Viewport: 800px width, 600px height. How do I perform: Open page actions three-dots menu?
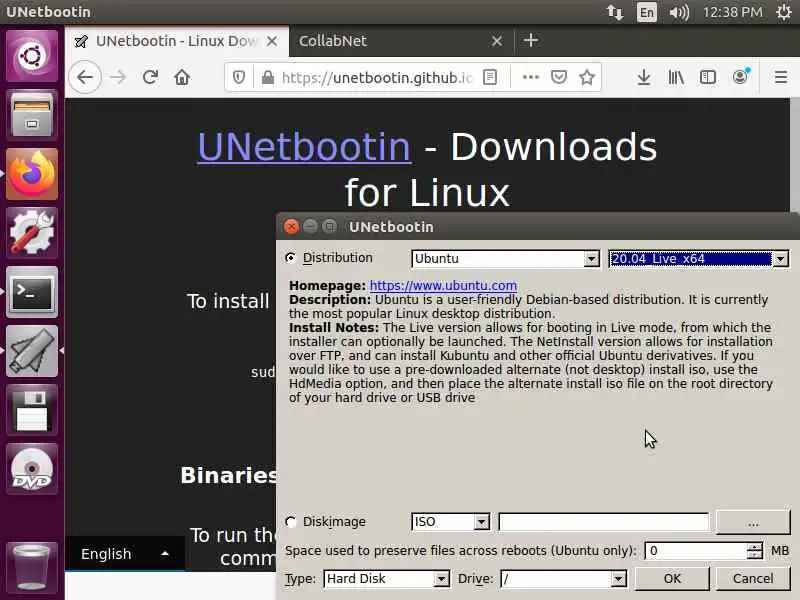pyautogui.click(x=531, y=78)
